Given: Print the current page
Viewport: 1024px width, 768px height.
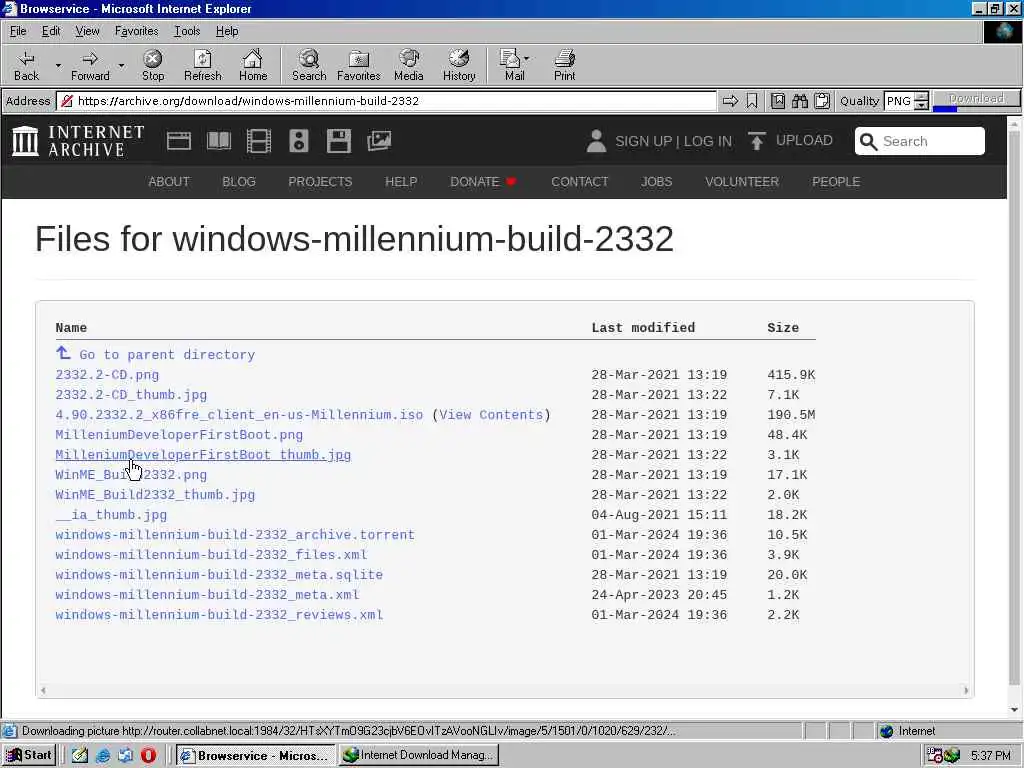Looking at the screenshot, I should [x=564, y=66].
